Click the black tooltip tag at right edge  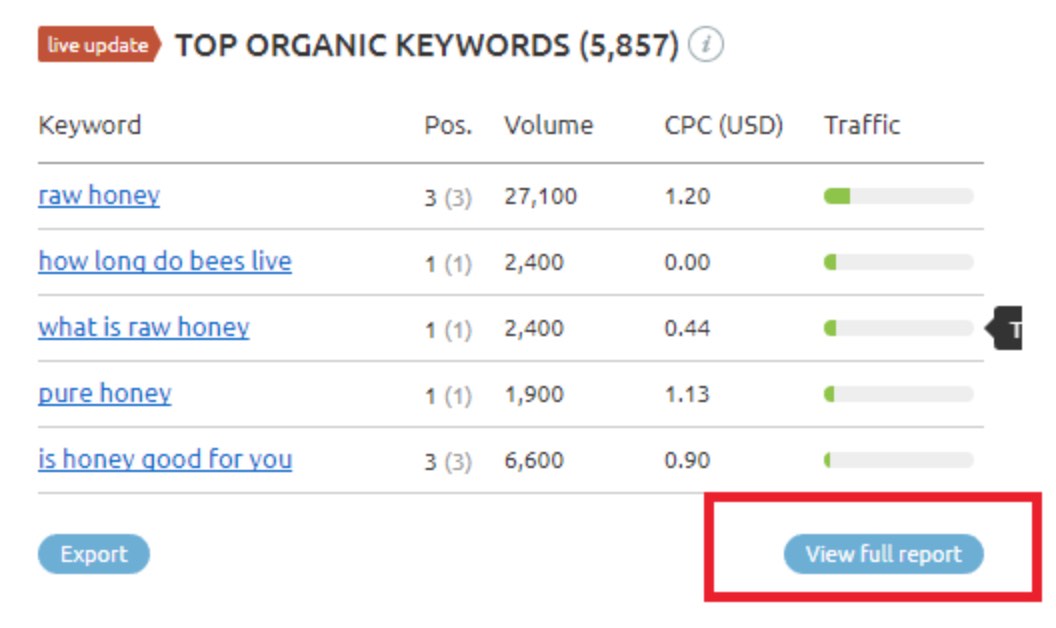point(1008,328)
